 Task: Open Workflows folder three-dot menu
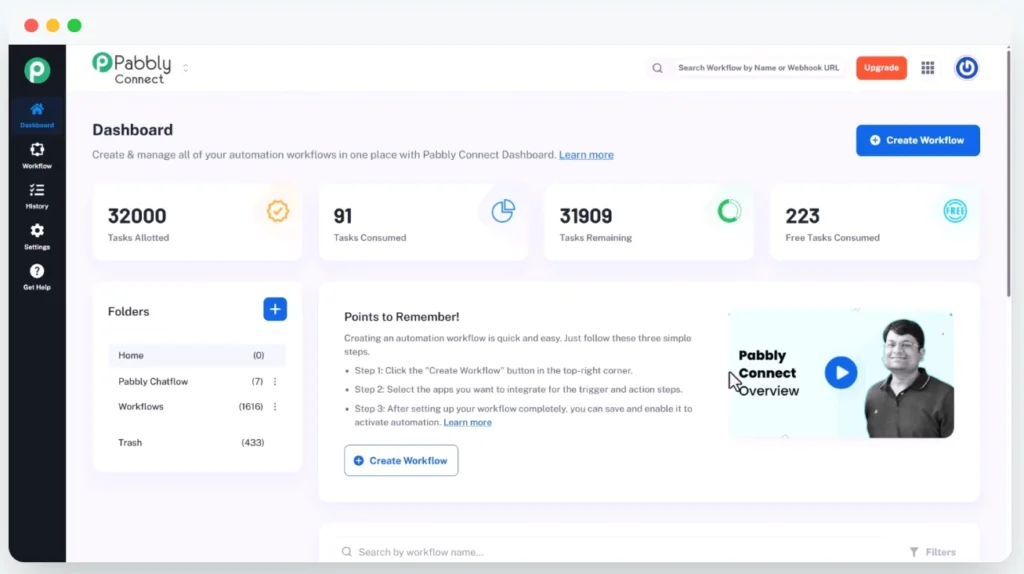coord(275,406)
